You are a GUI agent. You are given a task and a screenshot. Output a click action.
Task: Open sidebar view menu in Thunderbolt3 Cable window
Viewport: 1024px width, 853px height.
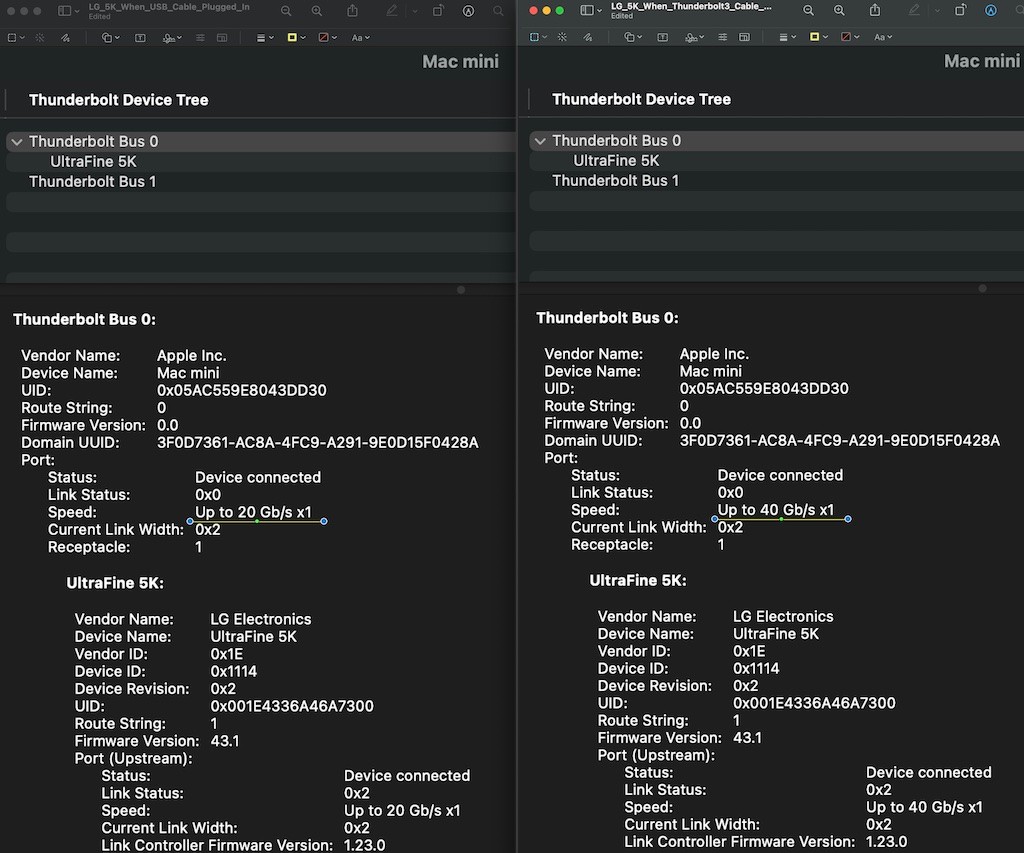(591, 10)
